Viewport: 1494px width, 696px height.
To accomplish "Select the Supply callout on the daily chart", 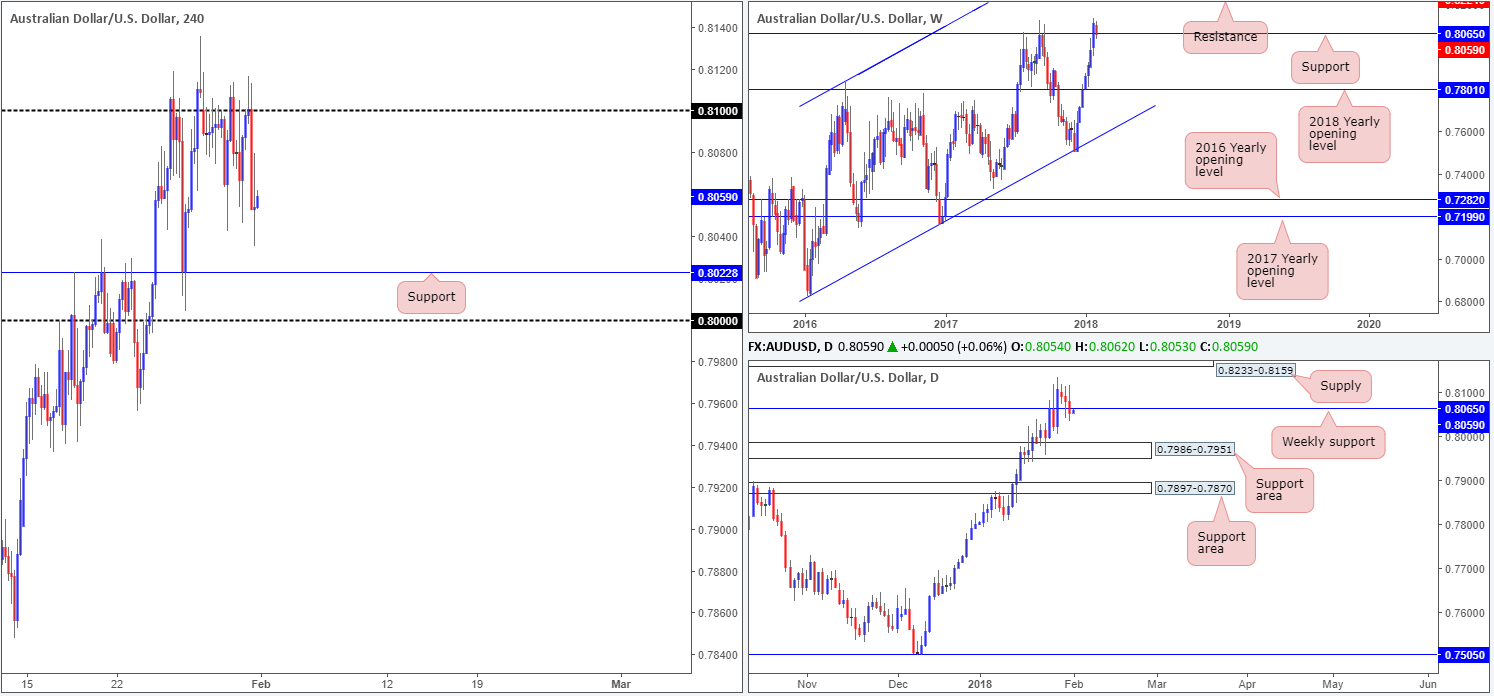I will 1339,385.
